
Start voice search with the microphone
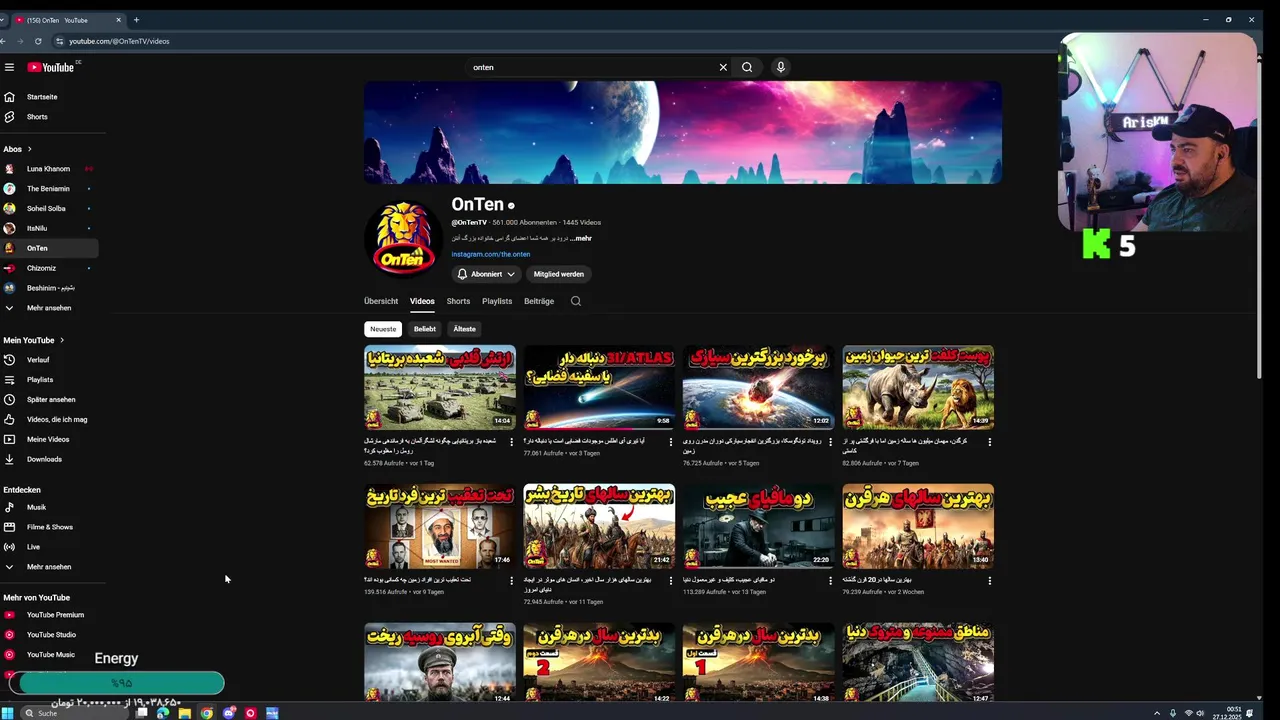[781, 67]
